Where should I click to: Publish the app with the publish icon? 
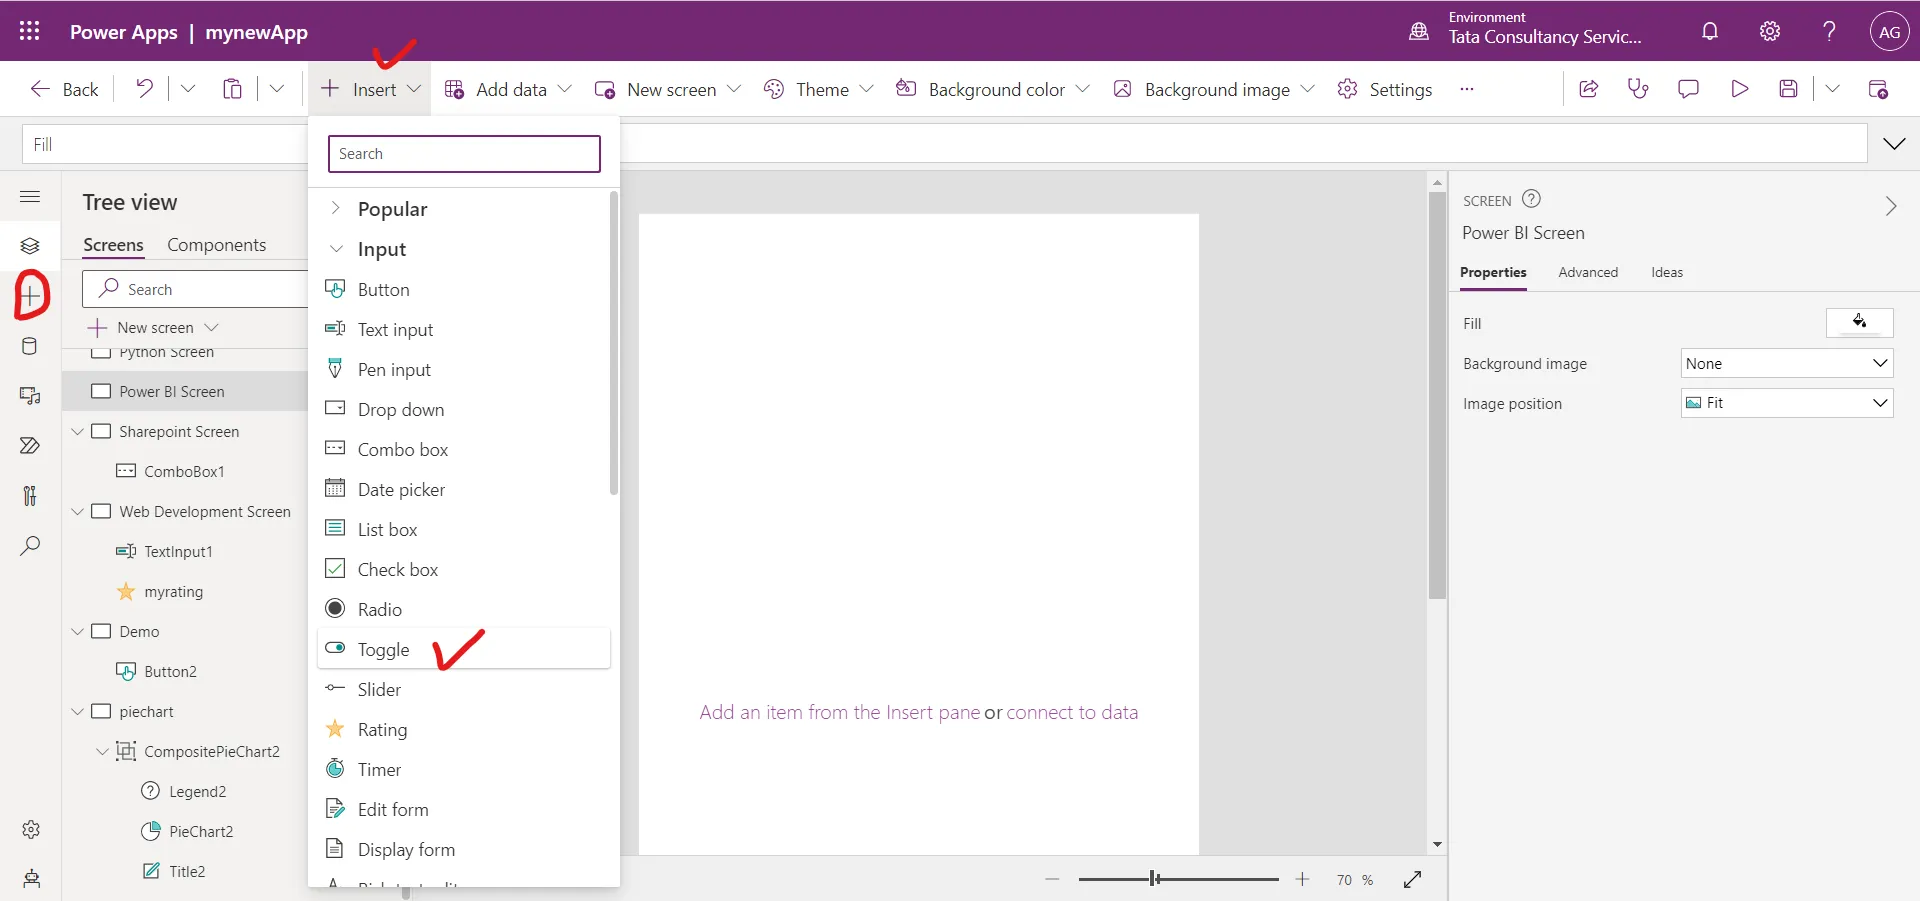coord(1879,88)
